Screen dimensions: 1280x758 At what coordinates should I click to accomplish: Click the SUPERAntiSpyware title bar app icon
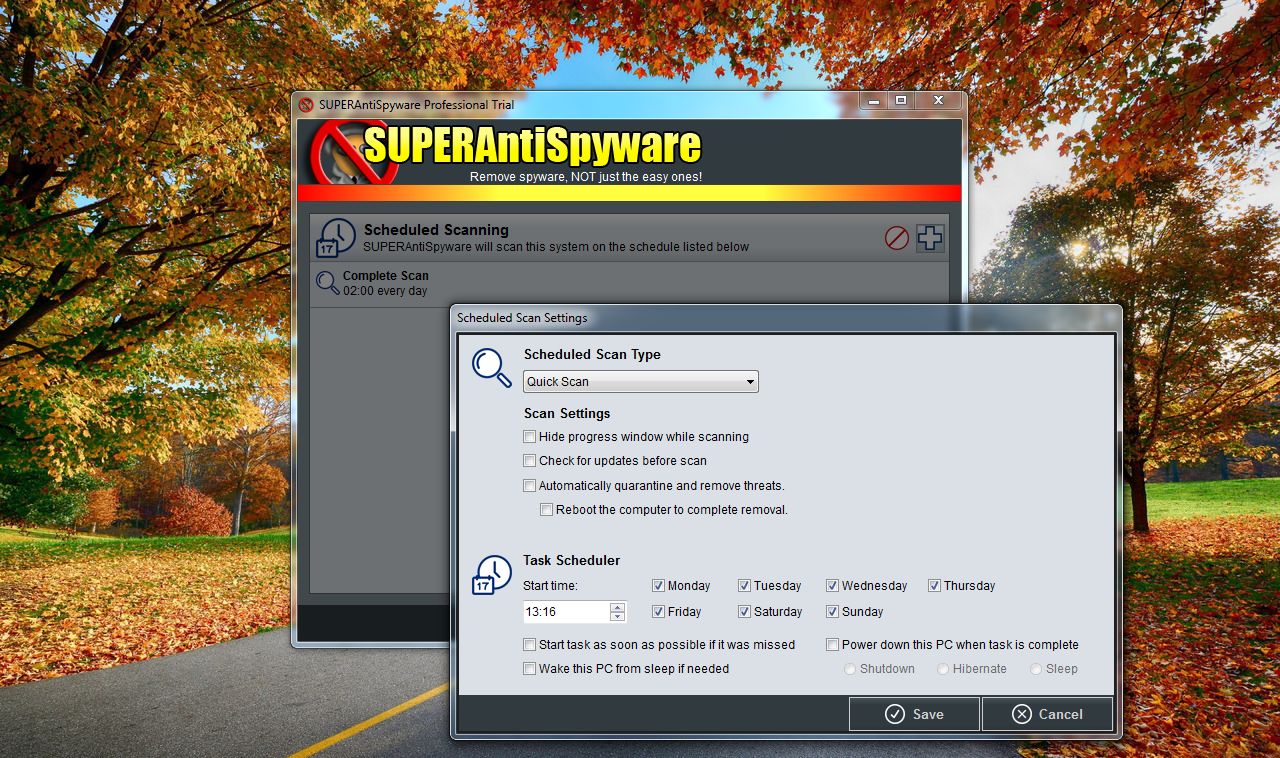tap(306, 104)
